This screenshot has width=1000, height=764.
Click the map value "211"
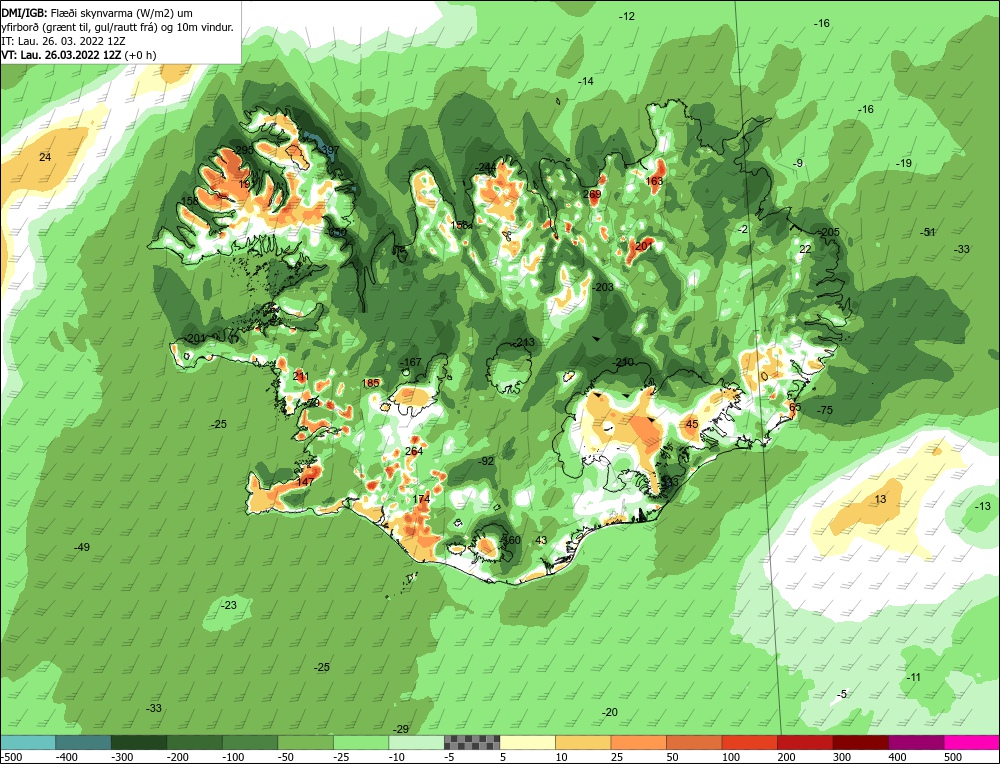coord(300,376)
